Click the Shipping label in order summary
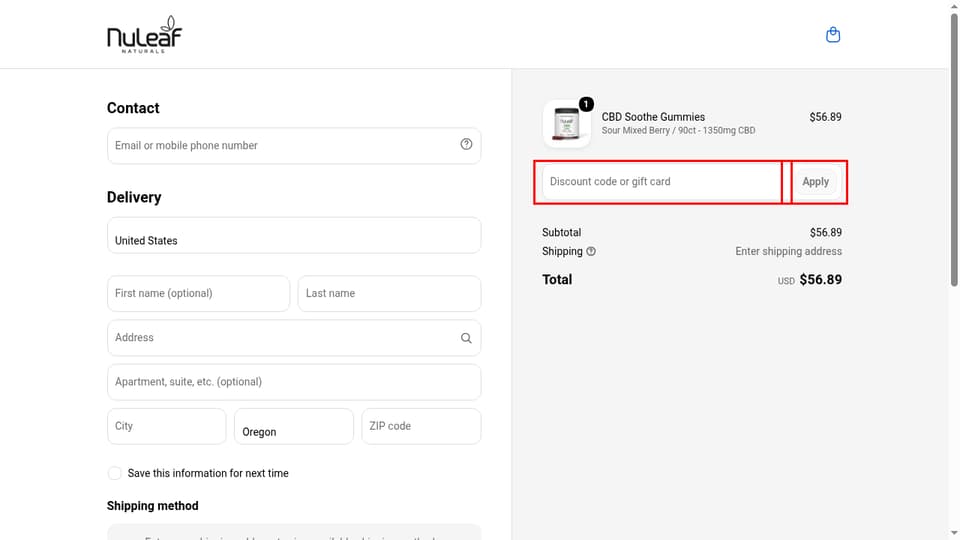This screenshot has width=960, height=540. 562,252
